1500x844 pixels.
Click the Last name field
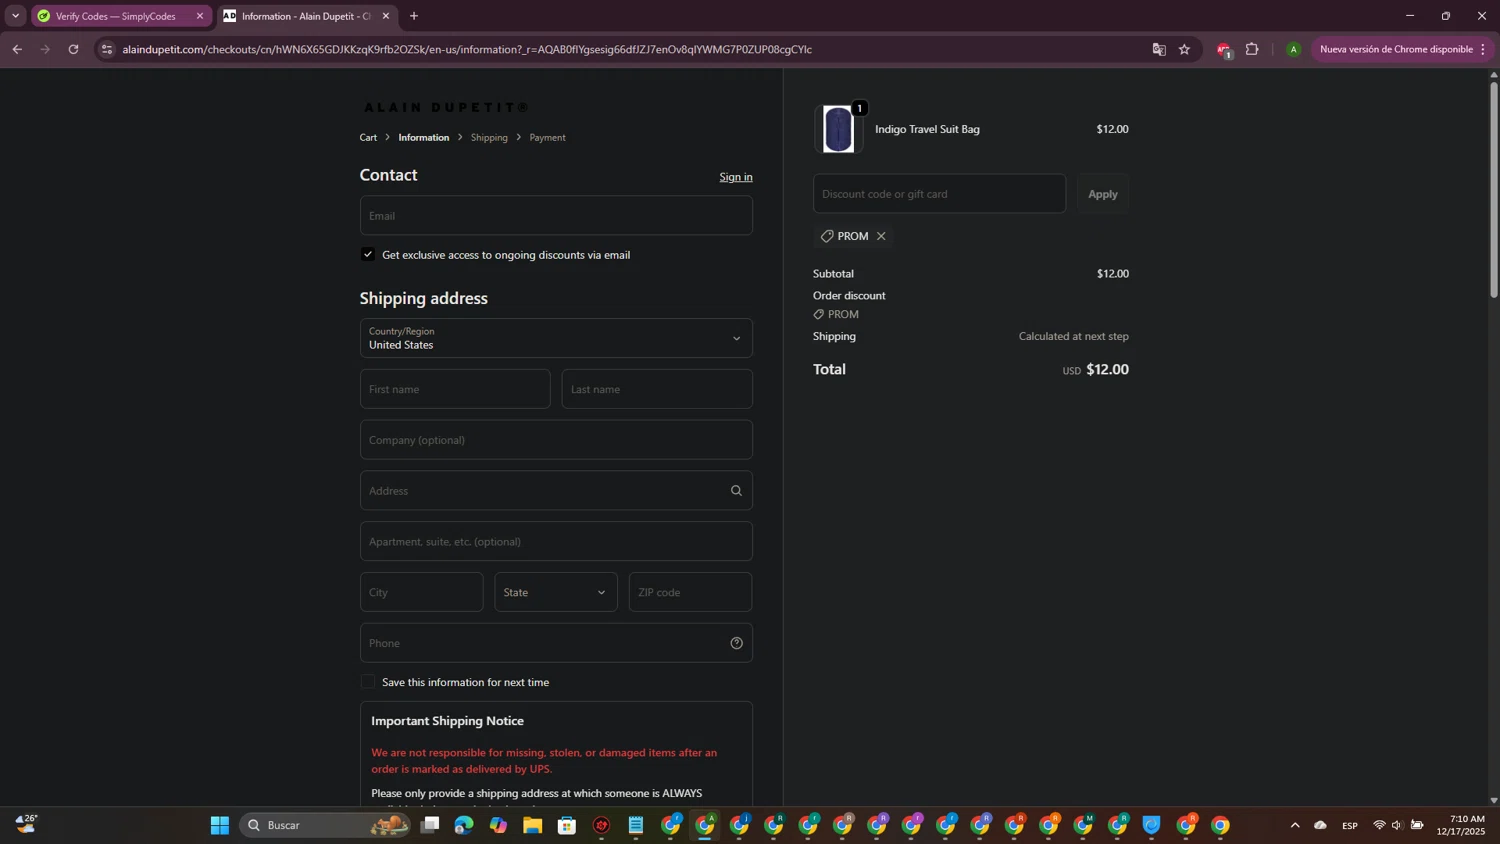coord(657,389)
